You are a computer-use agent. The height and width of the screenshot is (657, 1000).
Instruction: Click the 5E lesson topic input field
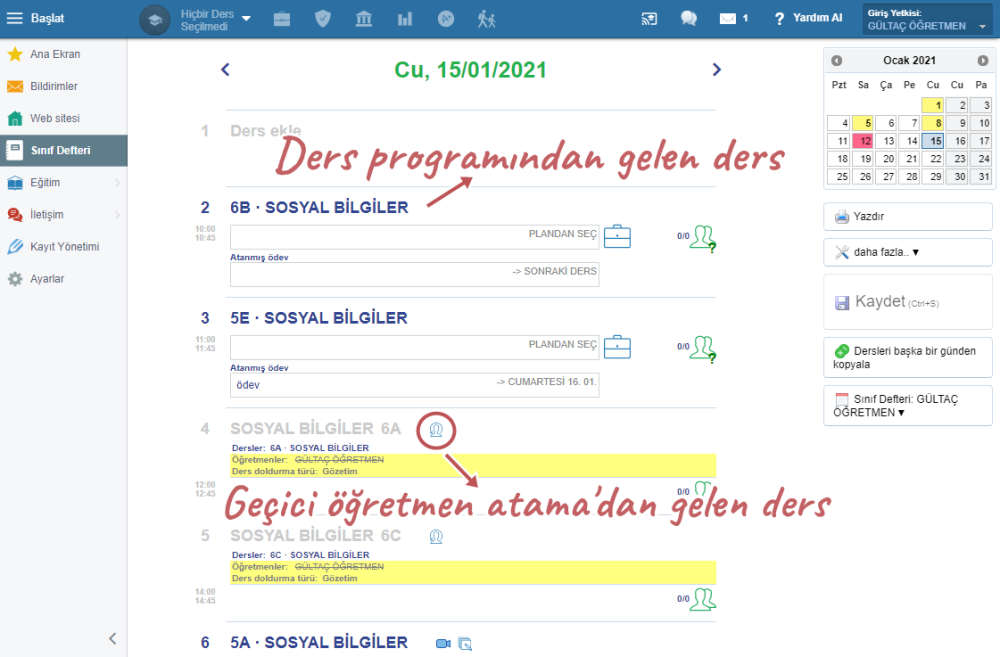pos(415,348)
